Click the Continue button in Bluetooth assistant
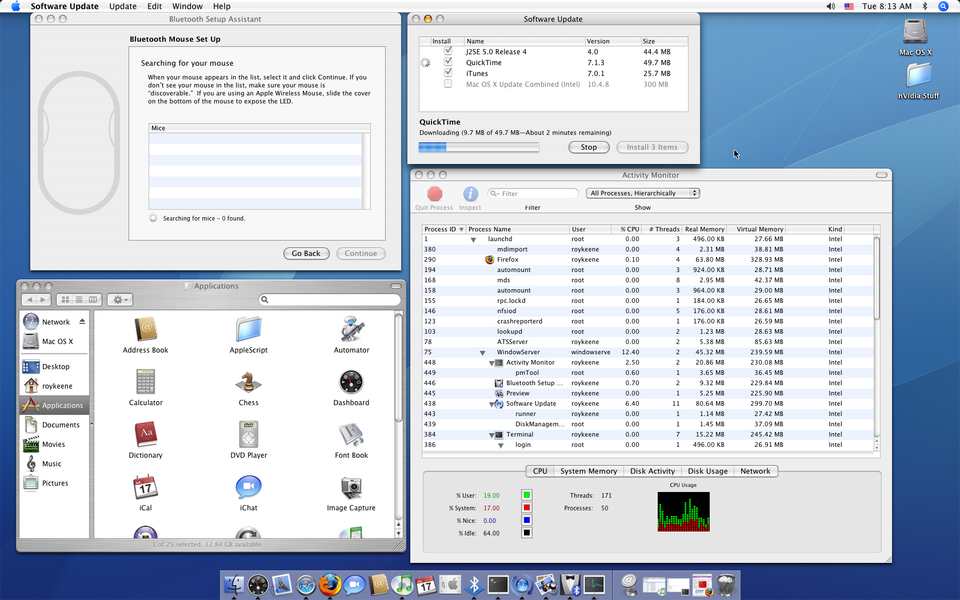 [x=361, y=253]
